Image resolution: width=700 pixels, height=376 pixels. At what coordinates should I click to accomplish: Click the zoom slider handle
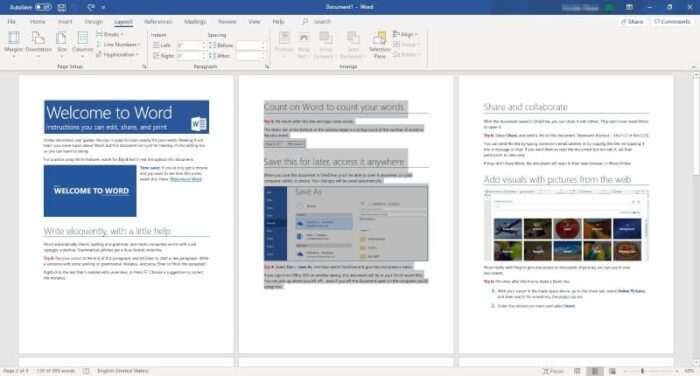tap(642, 371)
